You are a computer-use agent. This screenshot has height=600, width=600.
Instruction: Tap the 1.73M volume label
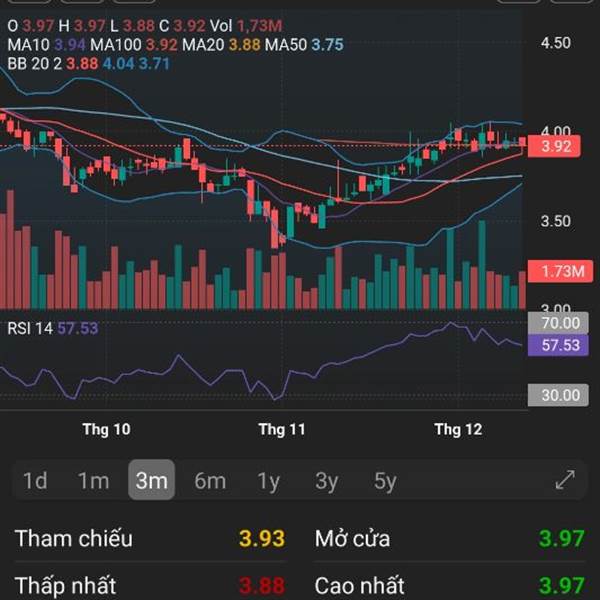(560, 271)
